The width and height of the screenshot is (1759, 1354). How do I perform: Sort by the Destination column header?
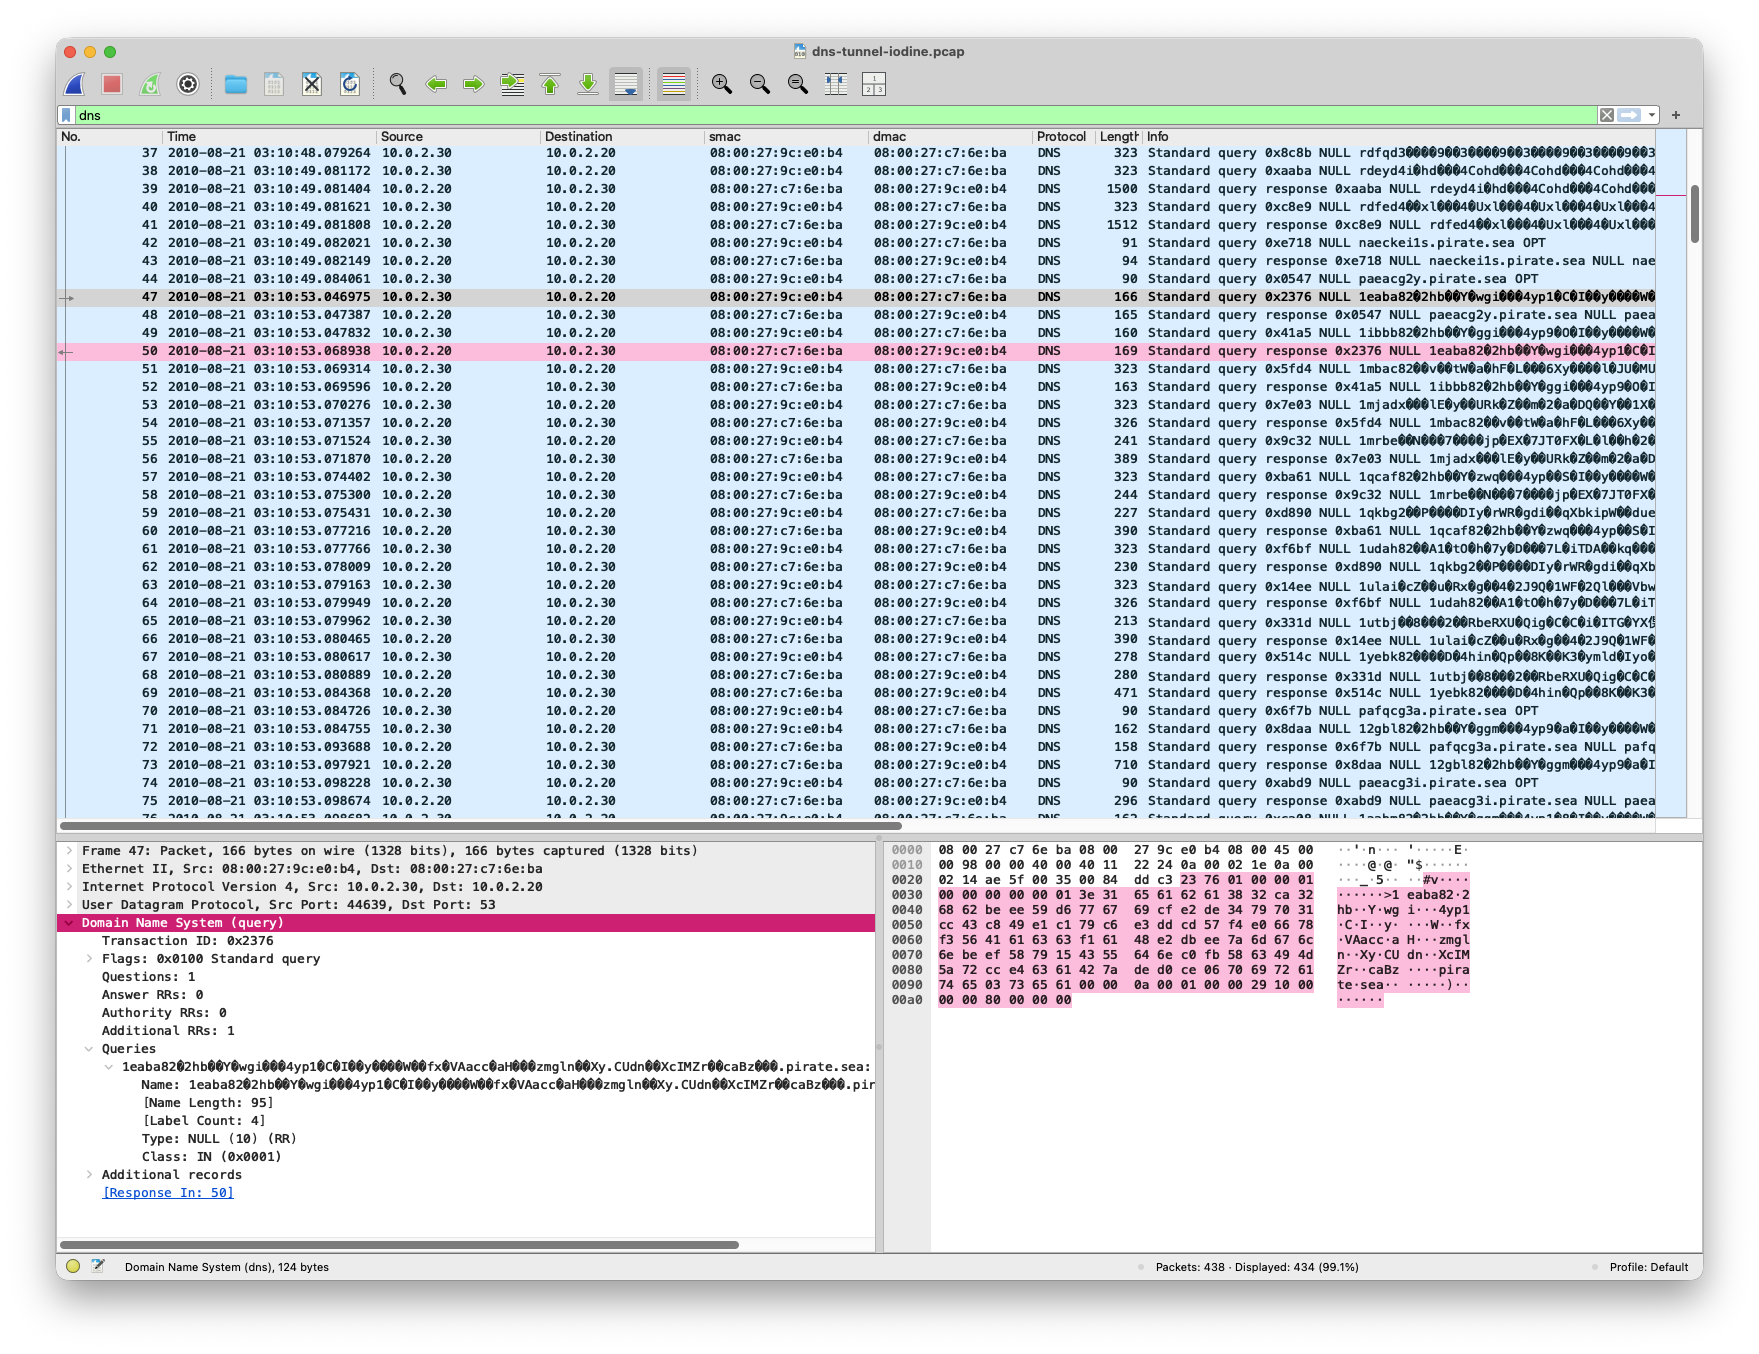click(622, 137)
